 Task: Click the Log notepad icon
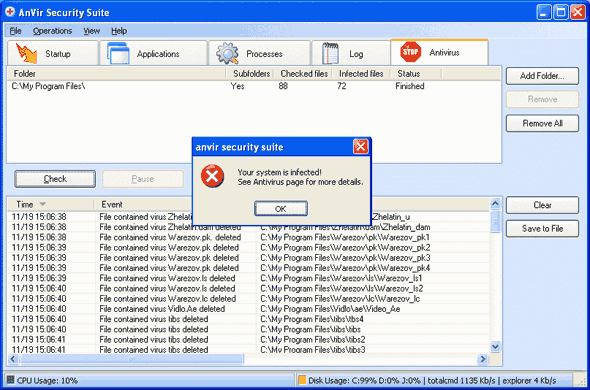[x=331, y=53]
